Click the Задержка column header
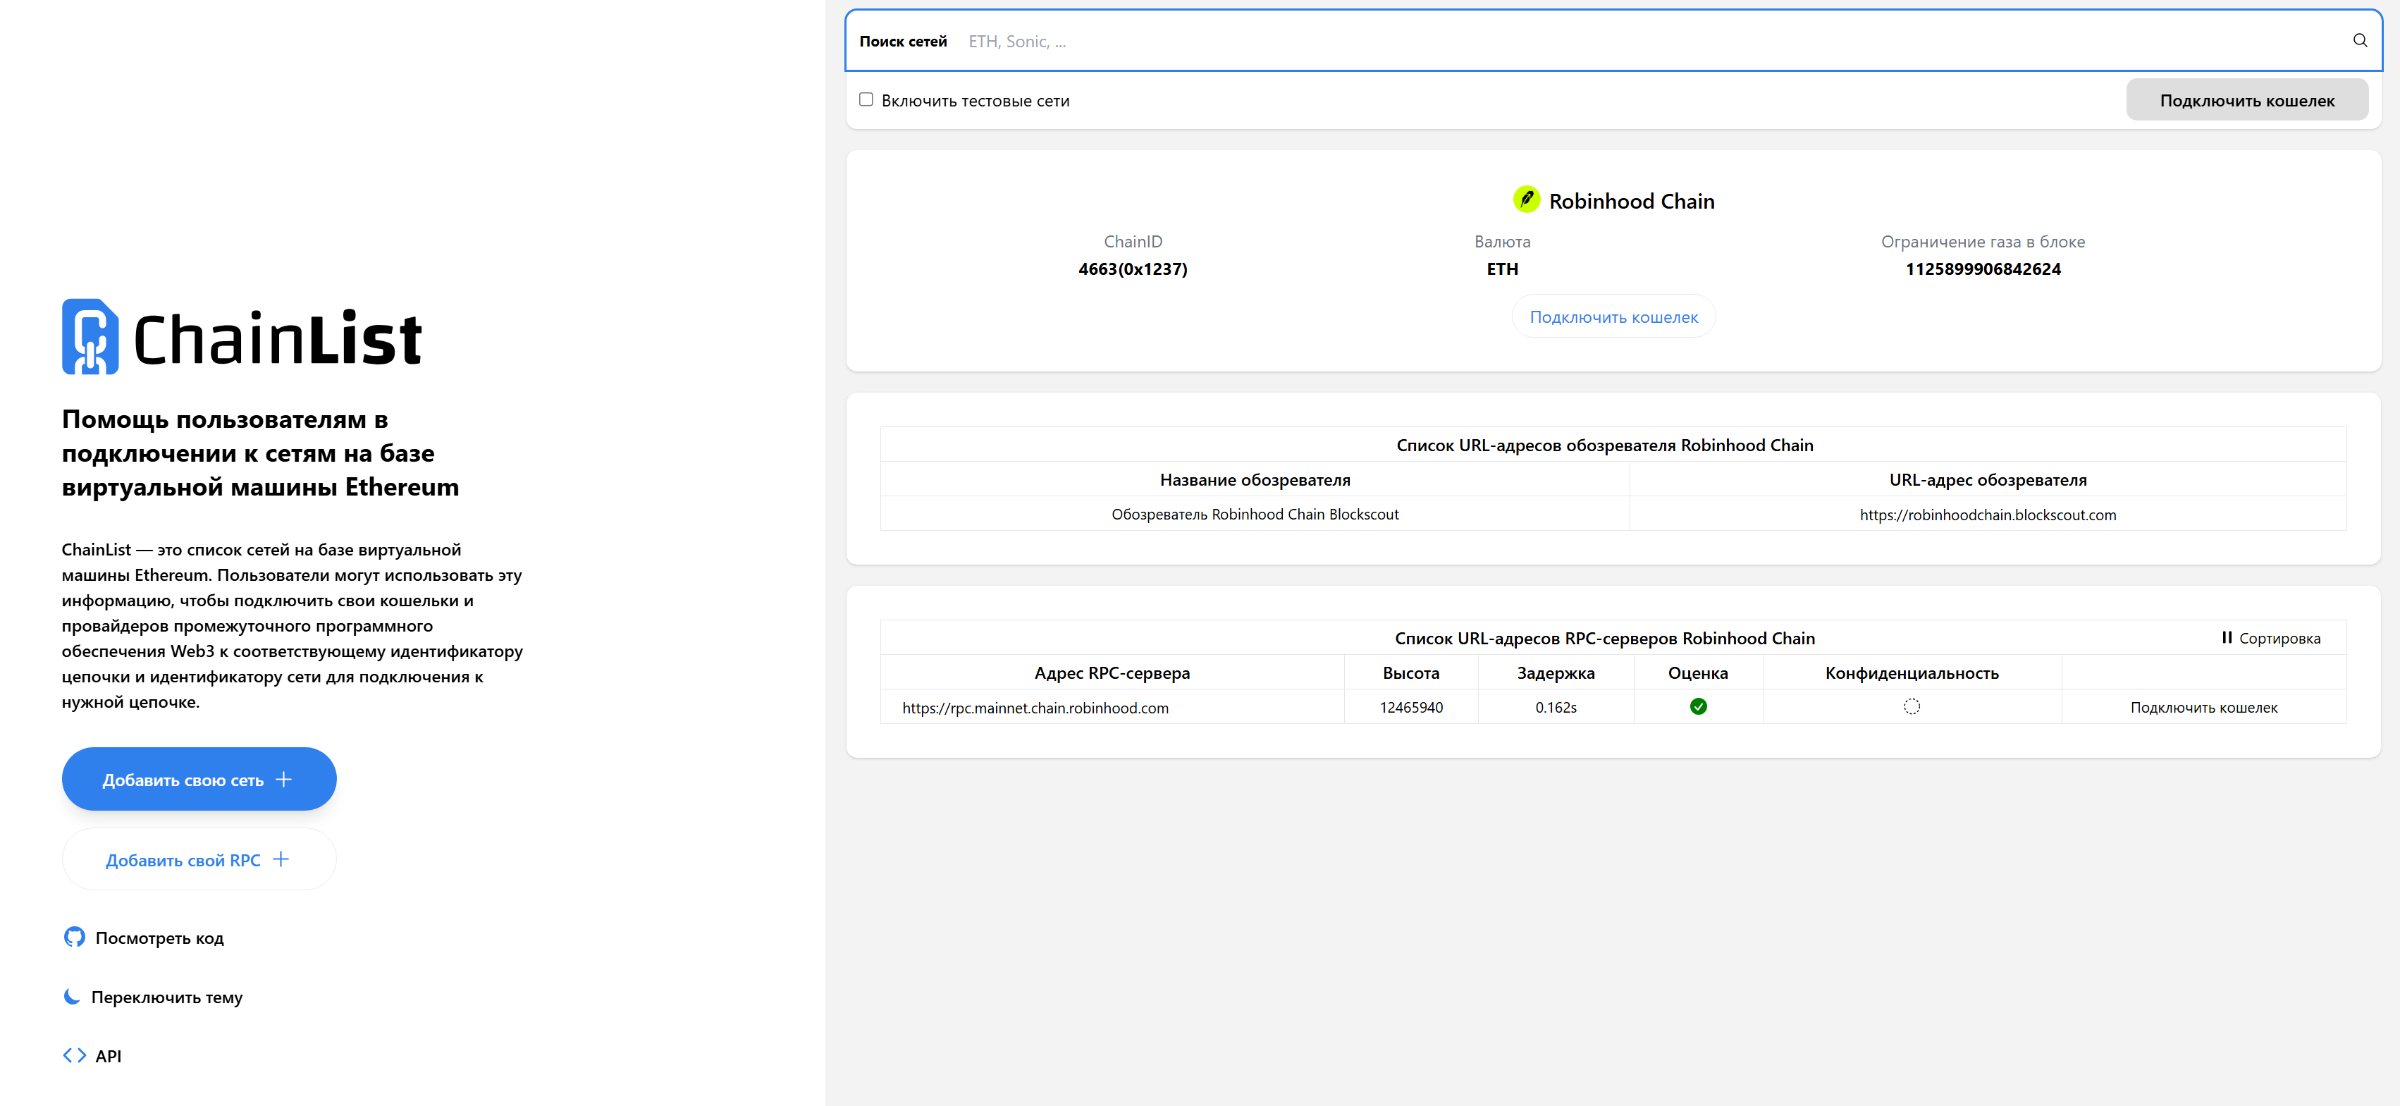The width and height of the screenshot is (2400, 1106). pos(1556,673)
